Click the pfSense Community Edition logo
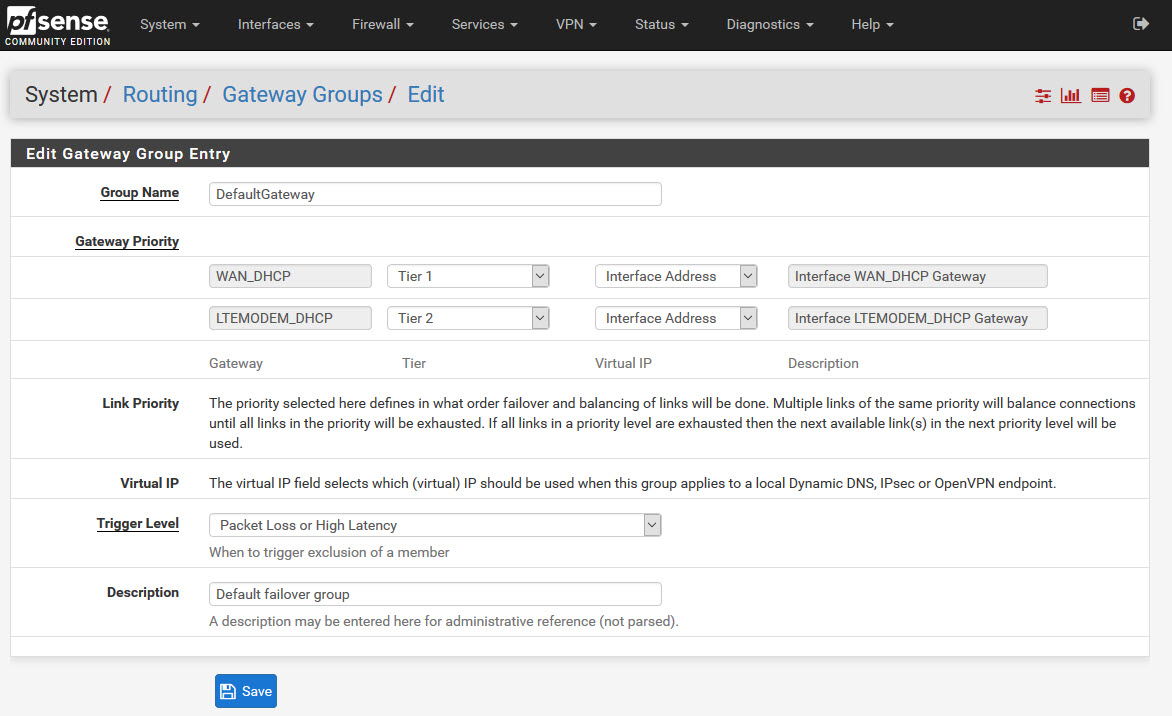The width and height of the screenshot is (1172, 716). (x=56, y=25)
